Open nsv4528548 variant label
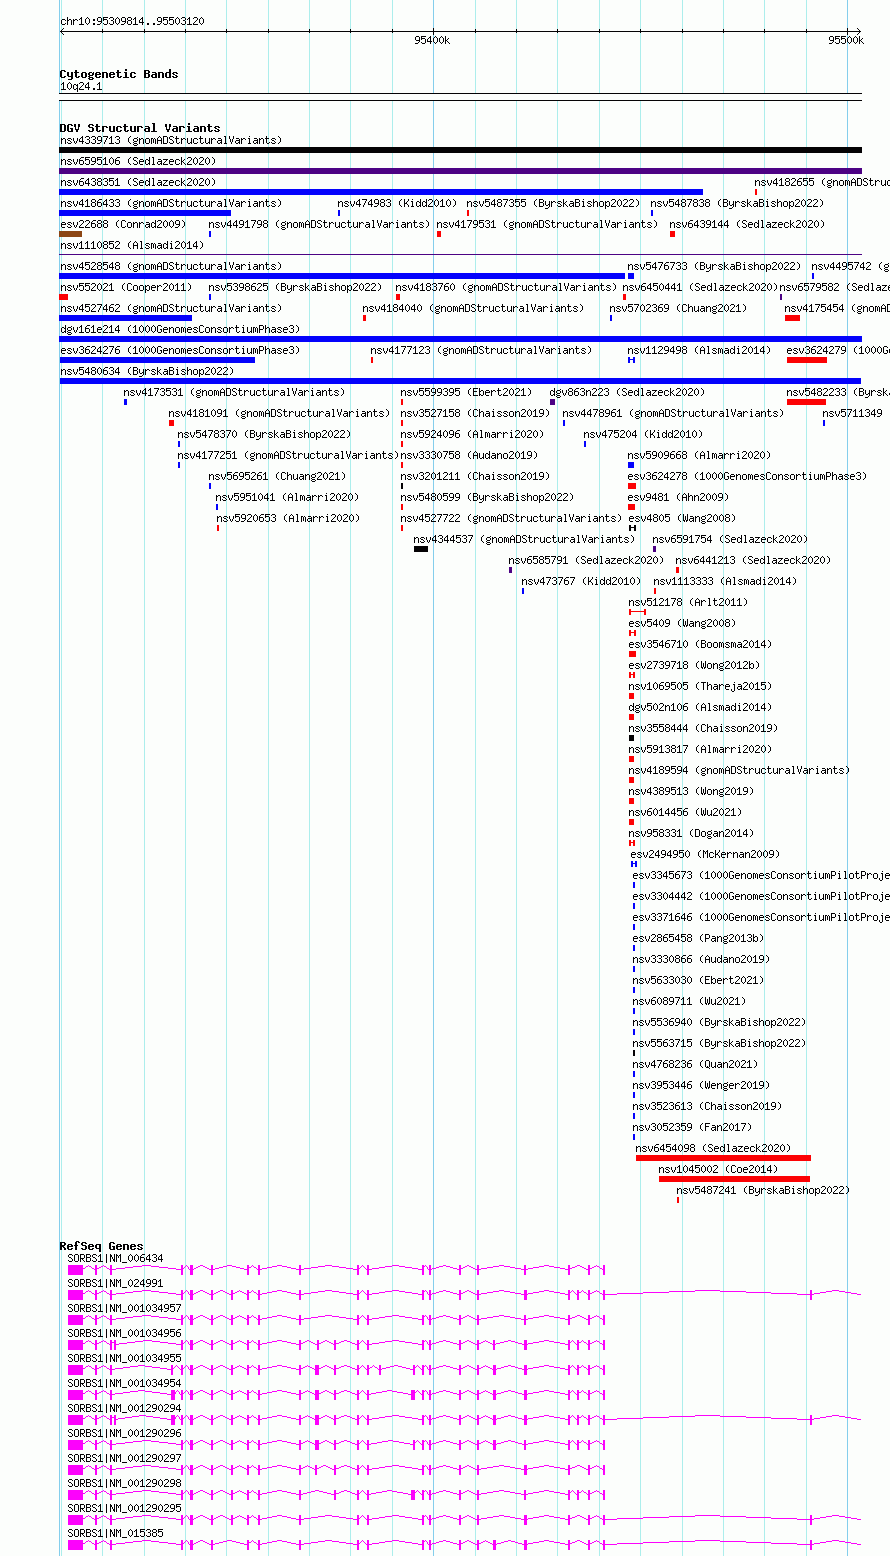Viewport: 890px width, 1556px height. (x=171, y=266)
